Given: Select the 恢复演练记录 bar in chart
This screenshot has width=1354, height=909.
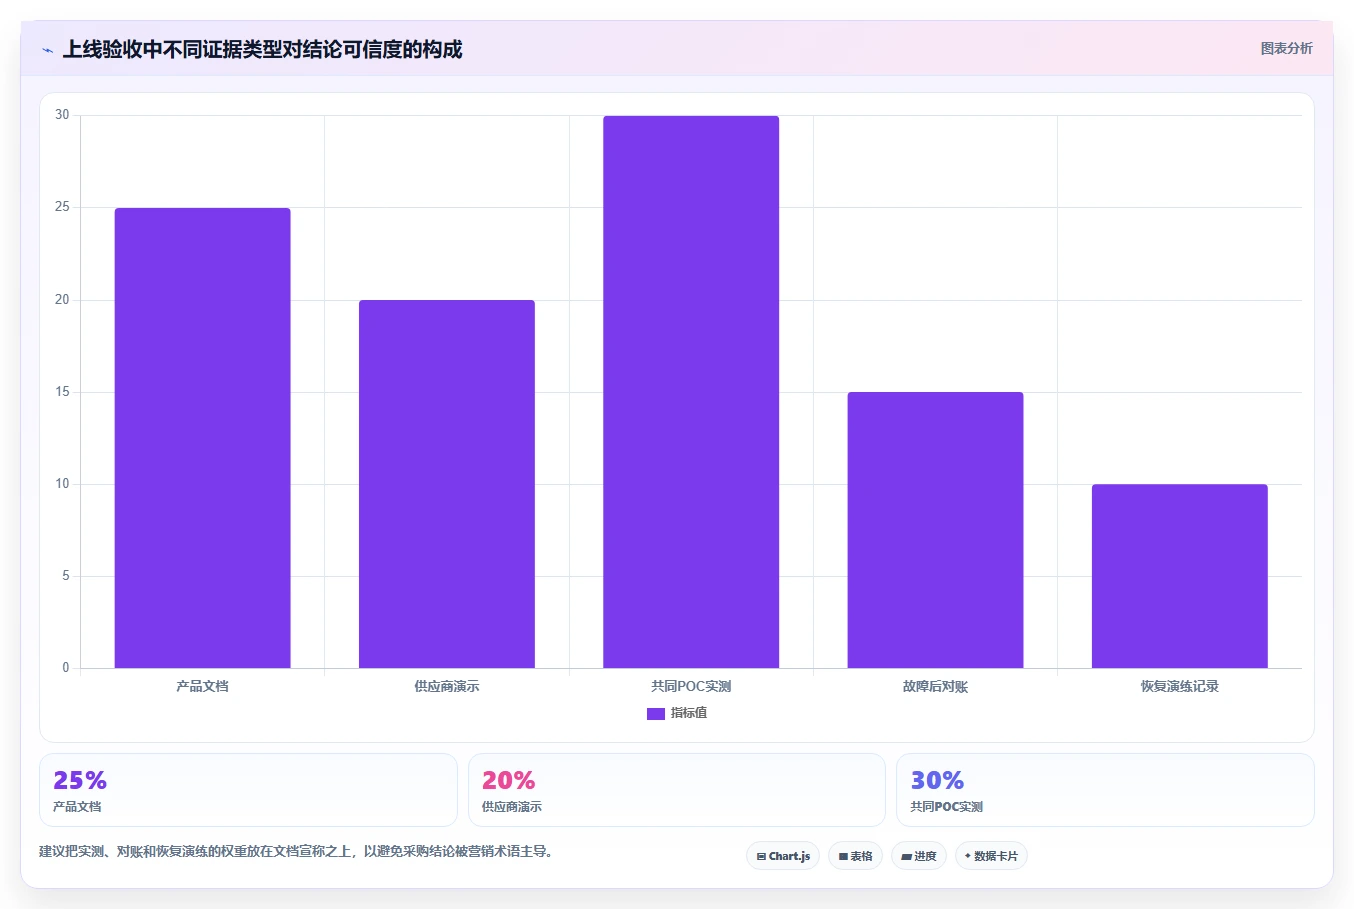Looking at the screenshot, I should (x=1180, y=576).
